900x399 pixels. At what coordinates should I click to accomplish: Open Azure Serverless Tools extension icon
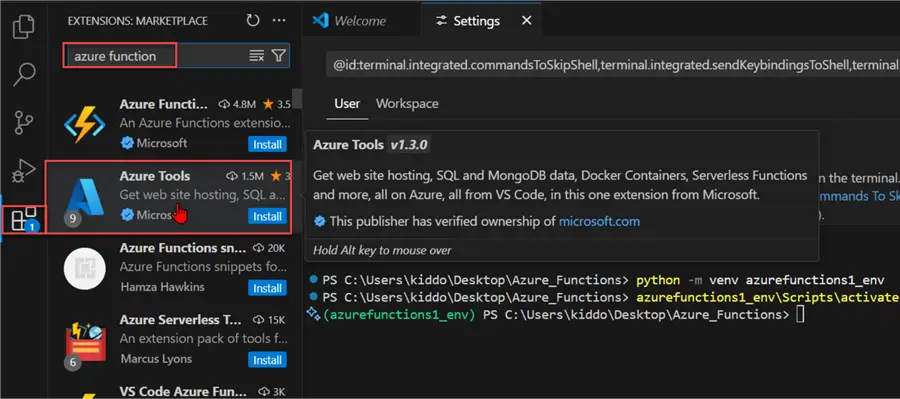pos(86,341)
